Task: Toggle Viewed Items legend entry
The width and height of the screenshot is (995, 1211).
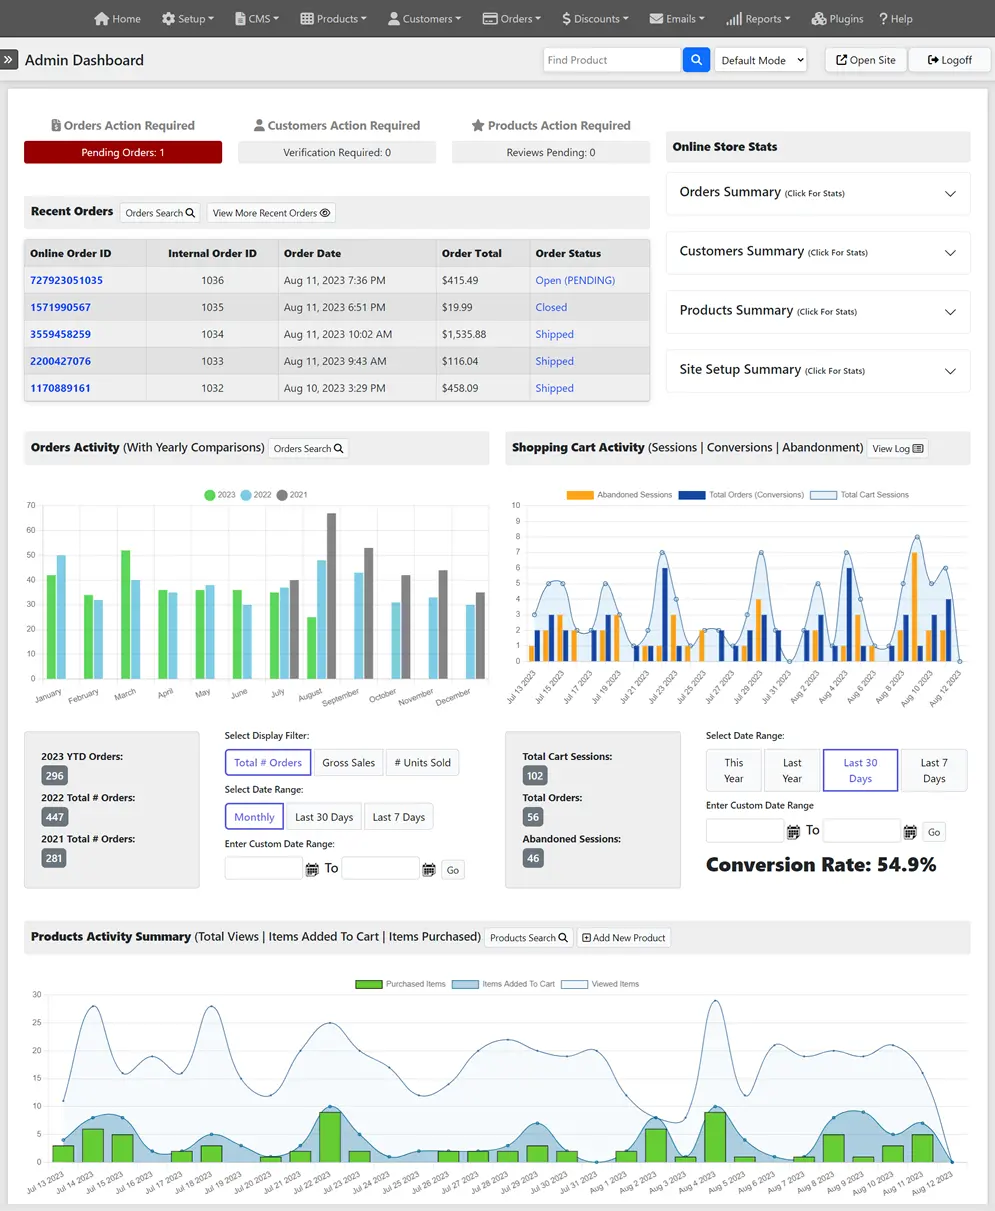Action: (x=600, y=984)
